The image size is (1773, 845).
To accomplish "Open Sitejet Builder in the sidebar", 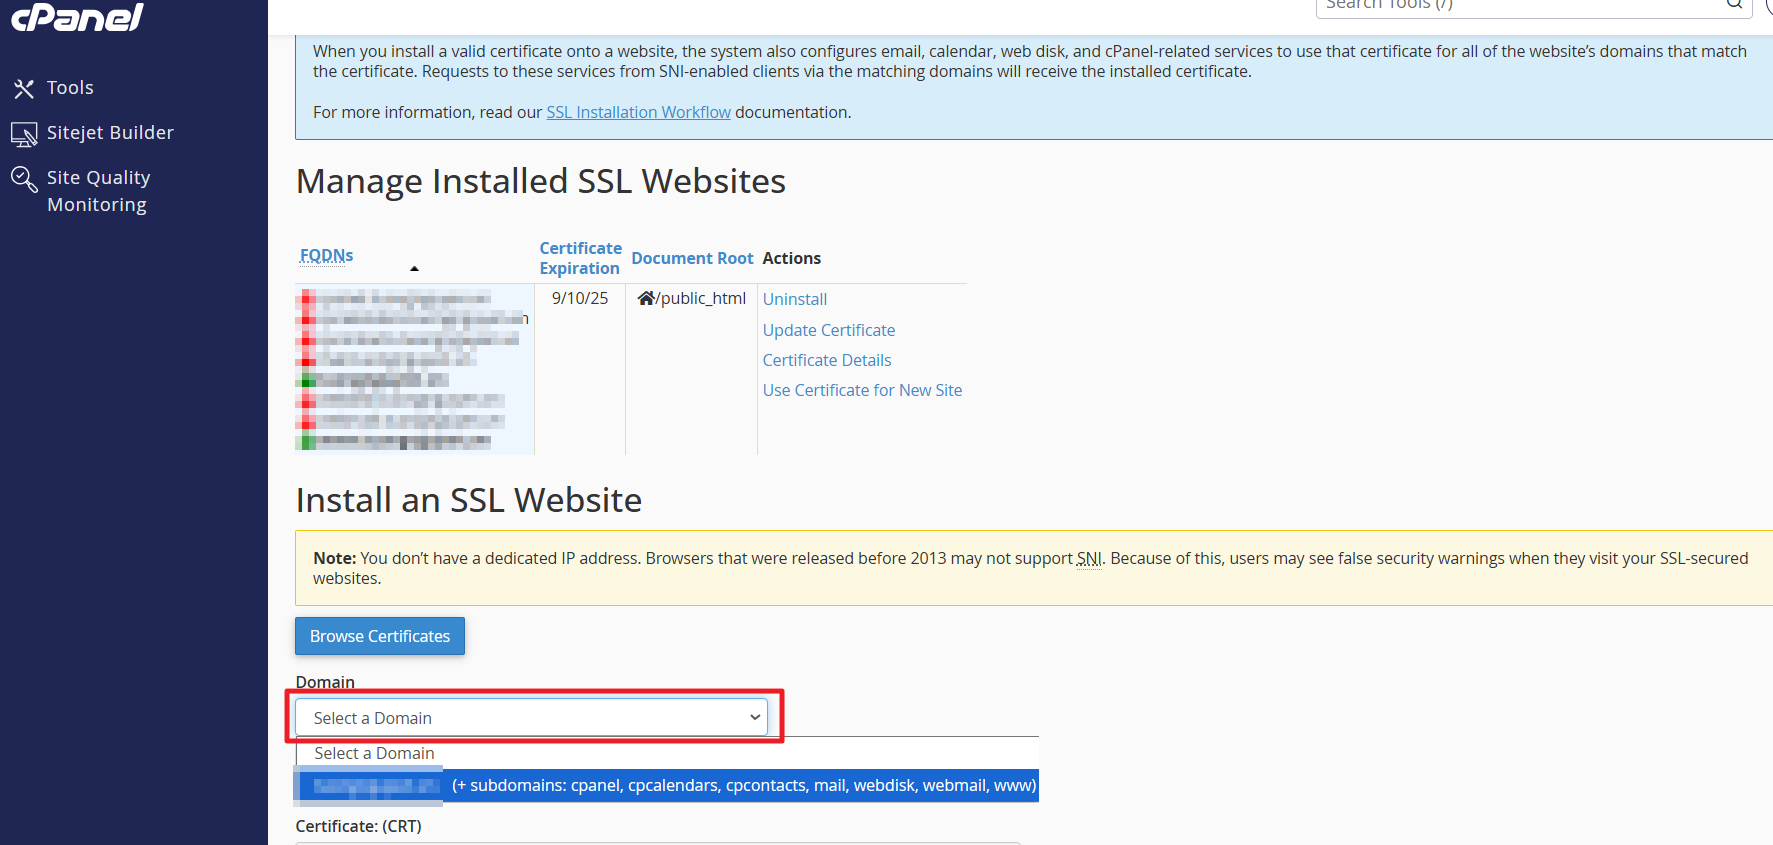I will click(110, 133).
